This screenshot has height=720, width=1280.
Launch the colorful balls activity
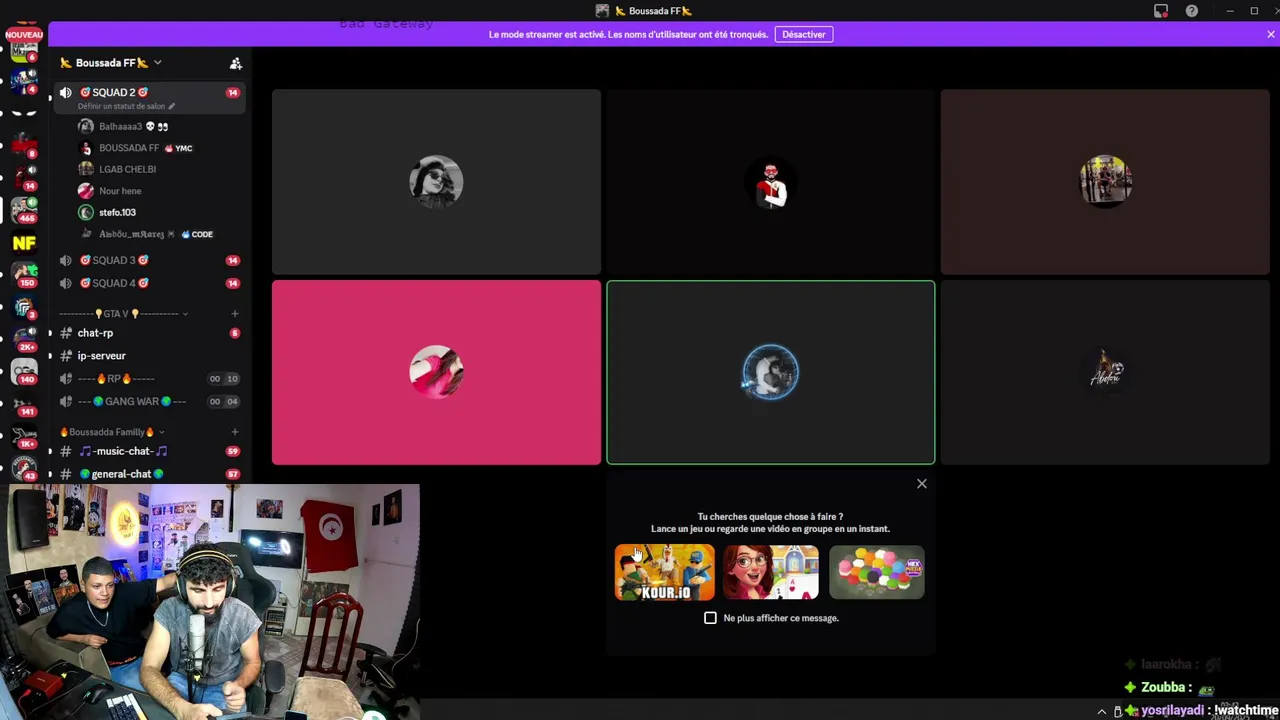pyautogui.click(x=877, y=572)
